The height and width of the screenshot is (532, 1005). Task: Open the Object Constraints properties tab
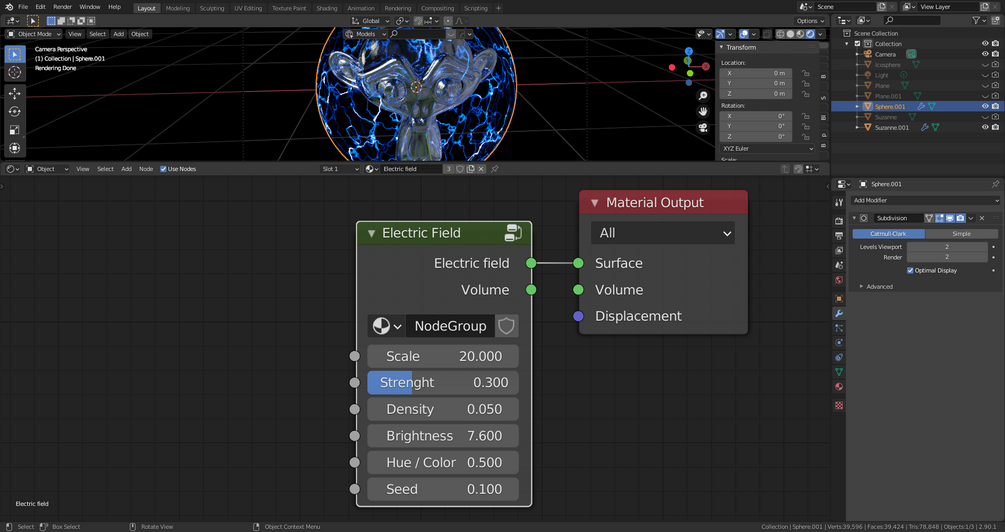[839, 358]
